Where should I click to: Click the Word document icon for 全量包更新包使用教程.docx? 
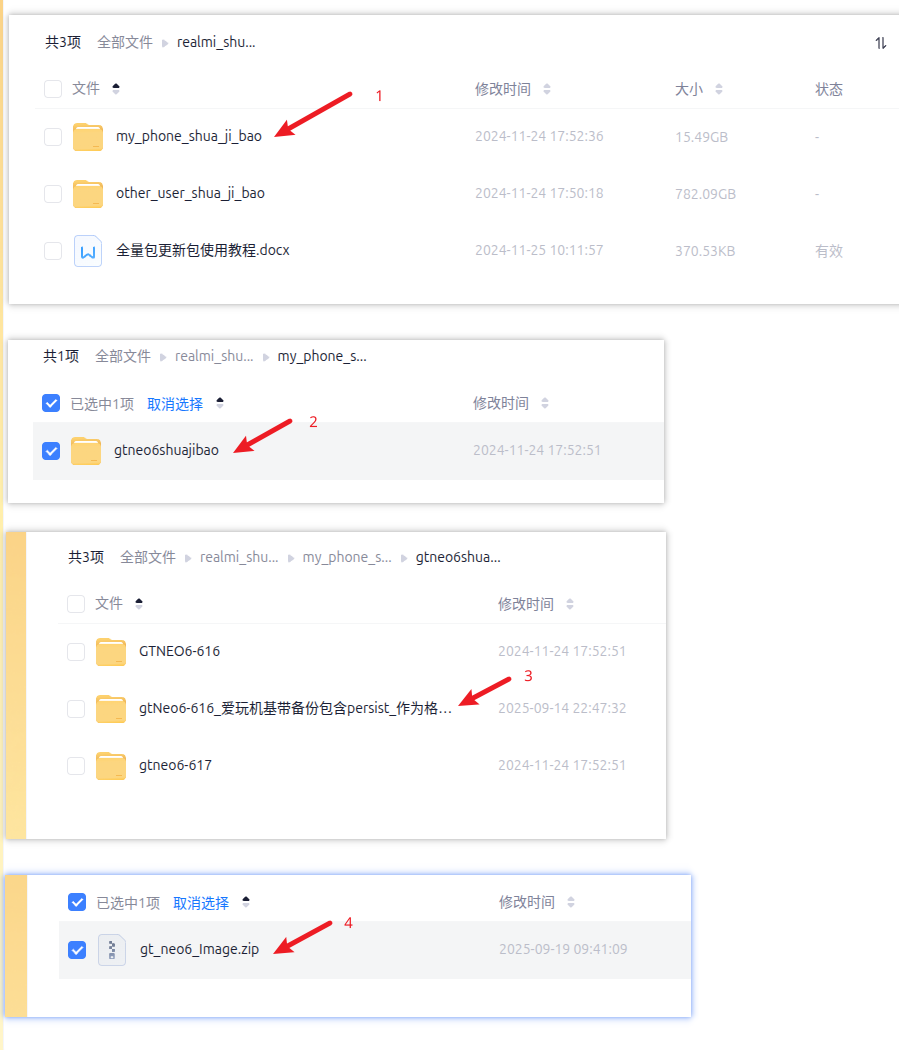click(88, 251)
